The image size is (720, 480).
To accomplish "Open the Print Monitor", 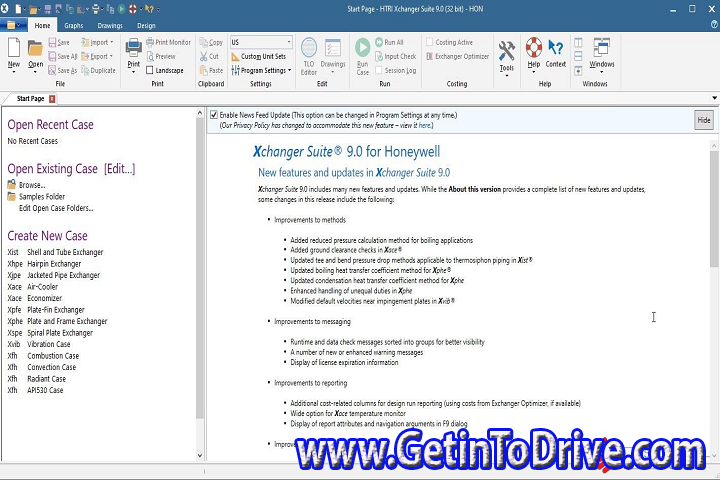I will coord(169,42).
